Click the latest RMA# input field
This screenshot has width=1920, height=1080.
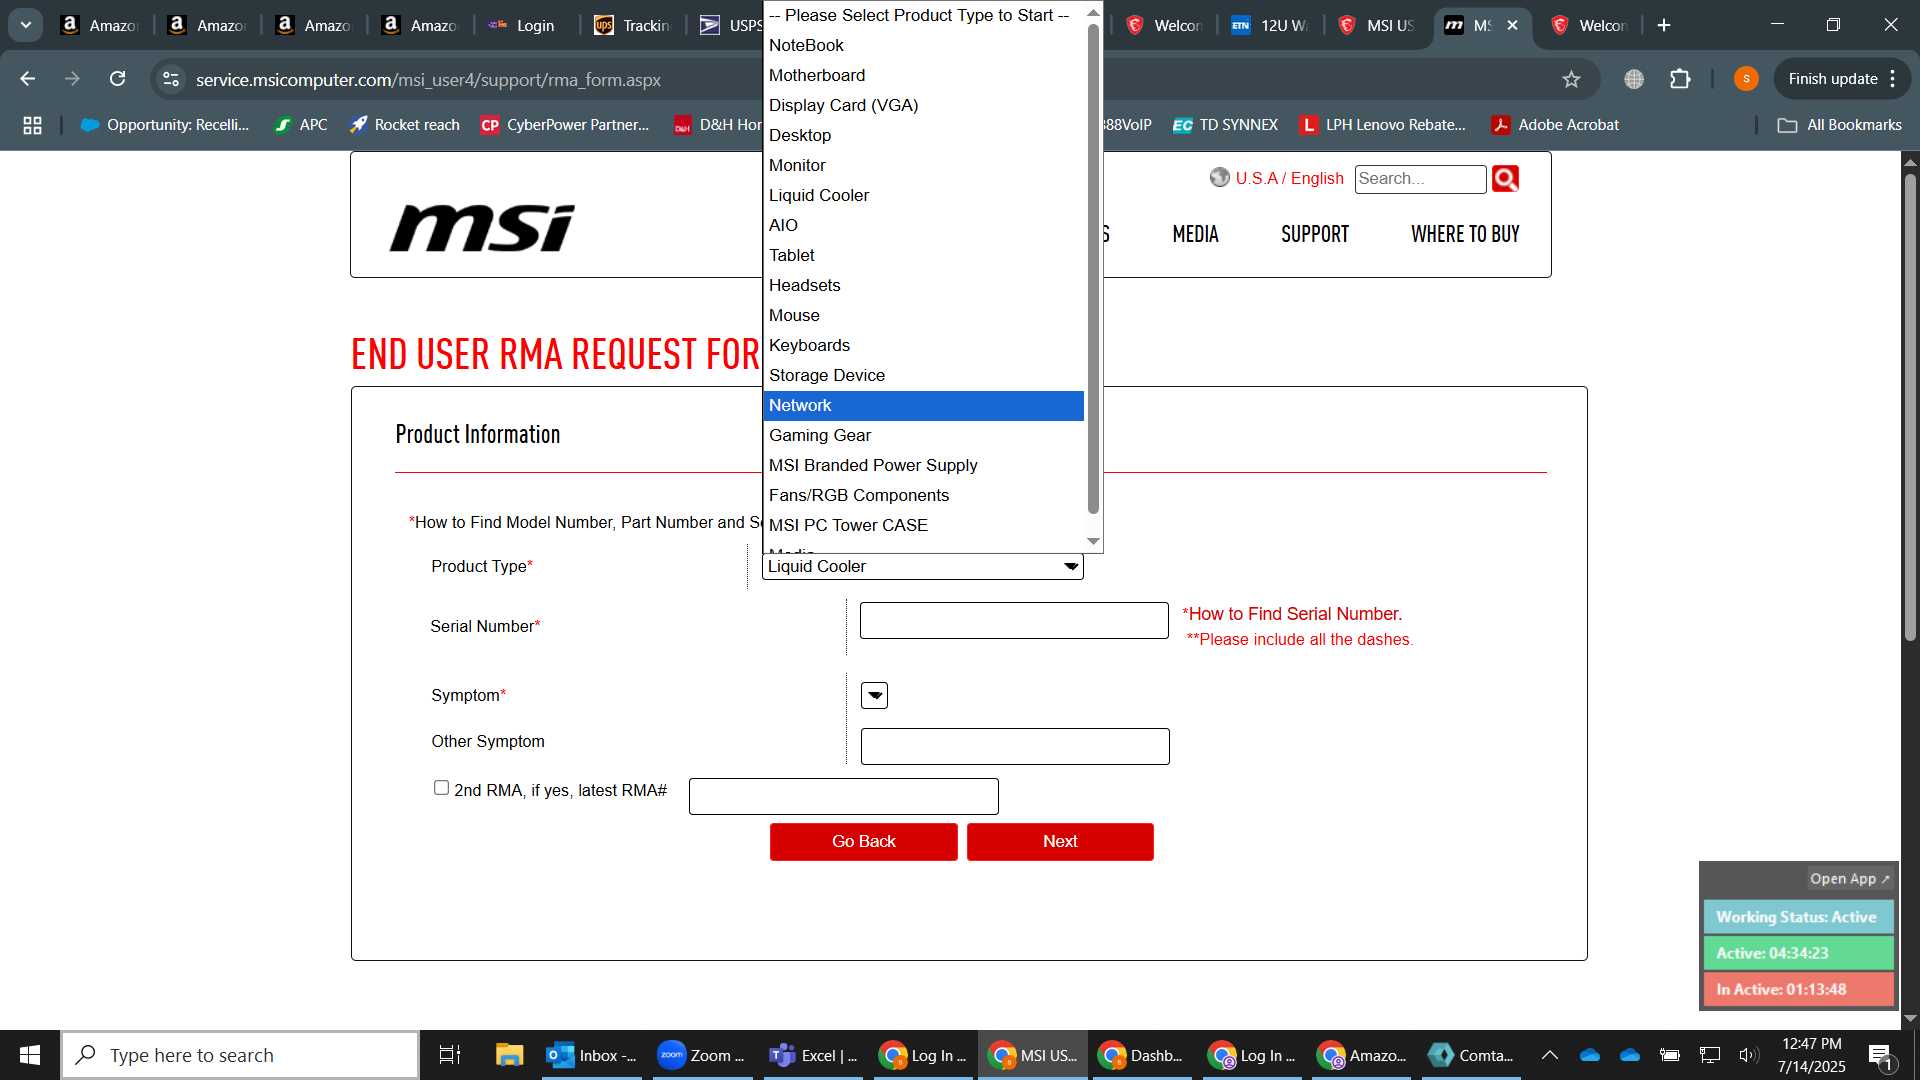pos(844,797)
